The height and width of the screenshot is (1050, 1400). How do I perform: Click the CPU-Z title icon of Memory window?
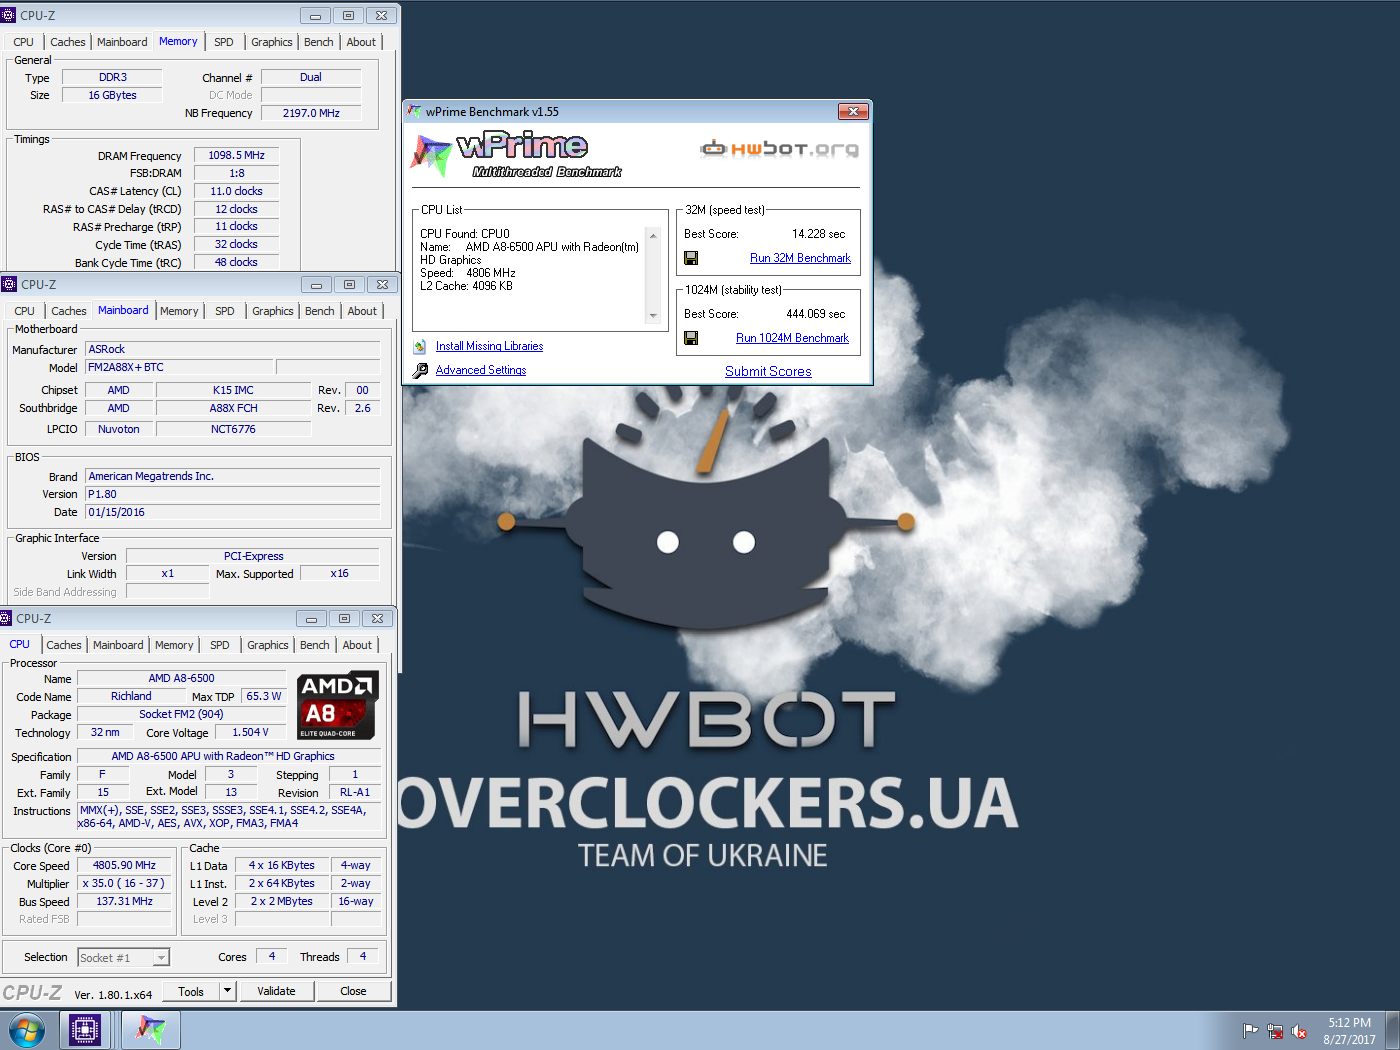(x=9, y=15)
